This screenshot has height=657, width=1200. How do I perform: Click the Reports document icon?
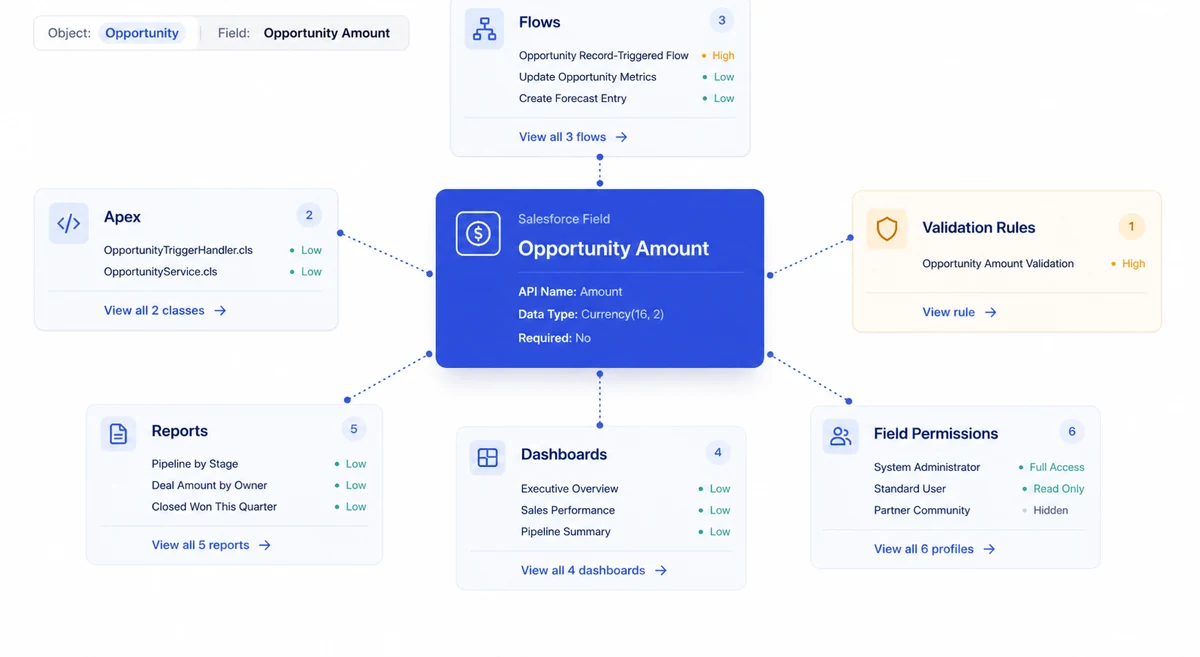118,434
